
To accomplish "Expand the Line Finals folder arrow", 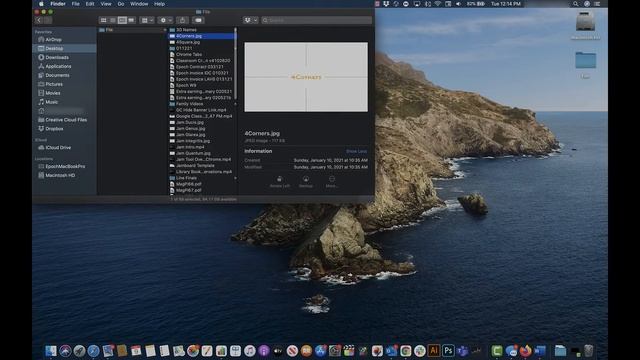I will pos(236,178).
